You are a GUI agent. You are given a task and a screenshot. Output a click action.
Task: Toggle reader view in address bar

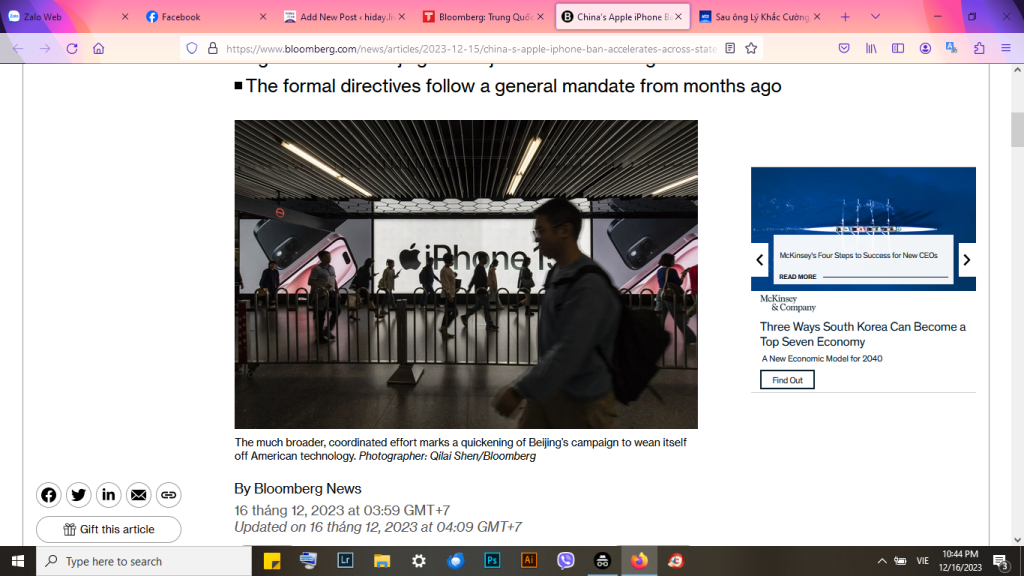click(x=730, y=48)
